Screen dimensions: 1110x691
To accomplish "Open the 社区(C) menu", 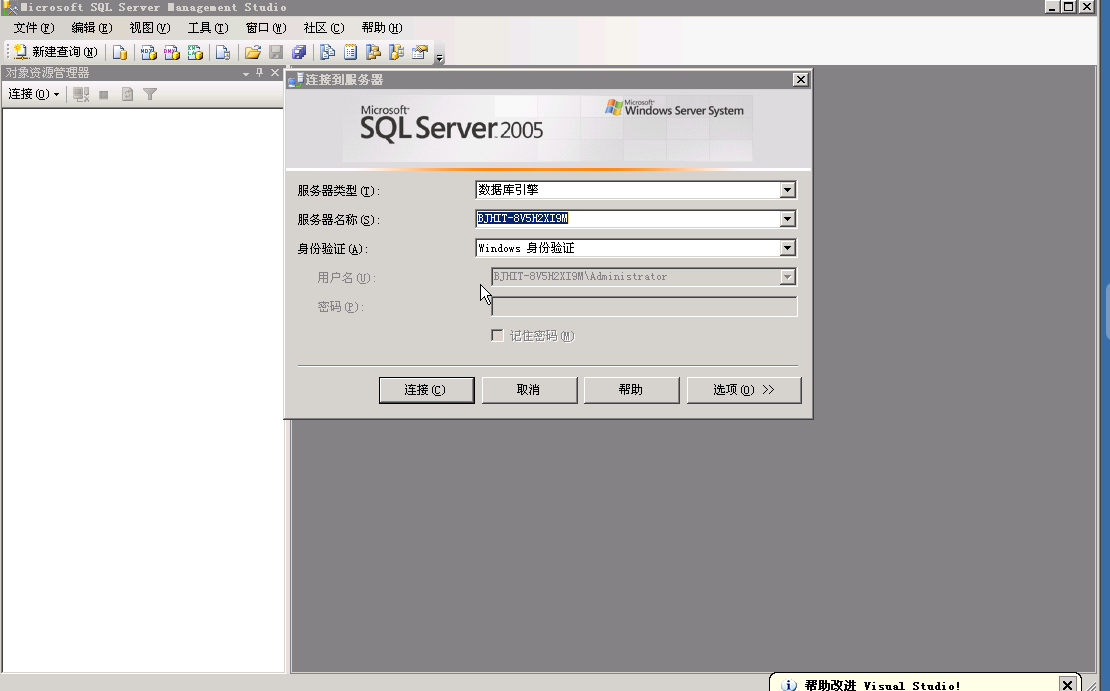I will [324, 28].
